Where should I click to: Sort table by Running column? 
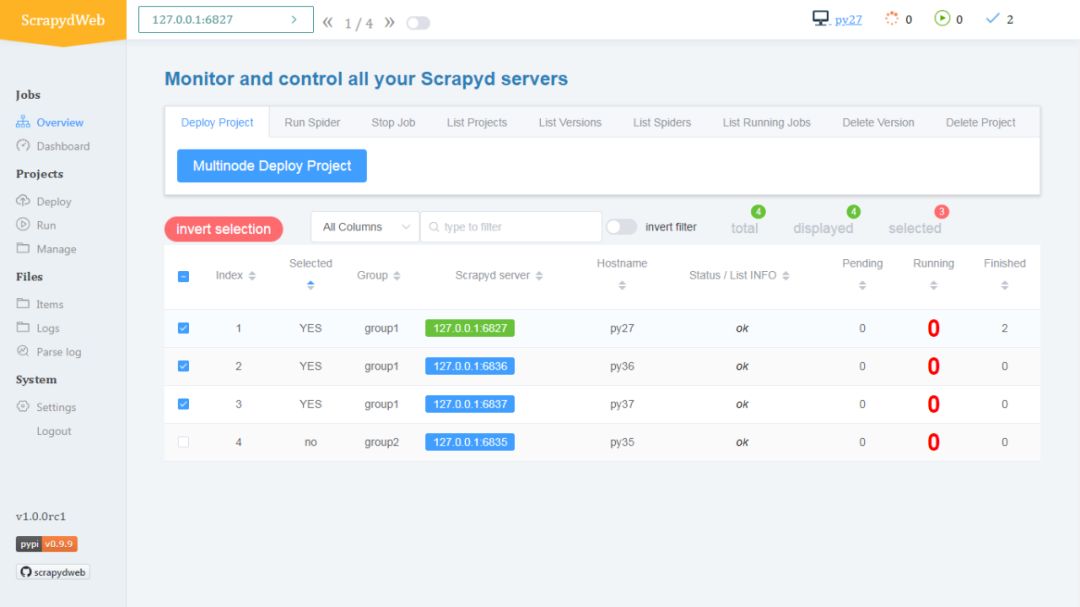coord(933,285)
